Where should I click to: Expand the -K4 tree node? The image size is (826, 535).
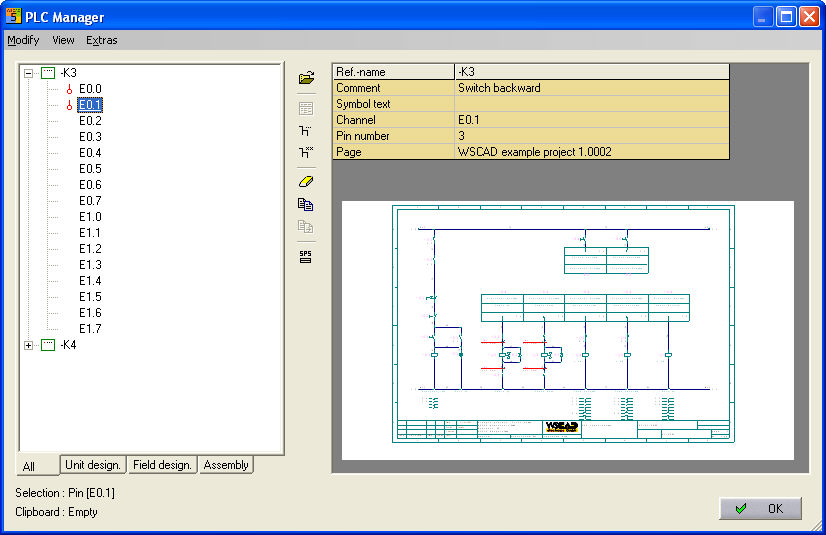tap(28, 345)
